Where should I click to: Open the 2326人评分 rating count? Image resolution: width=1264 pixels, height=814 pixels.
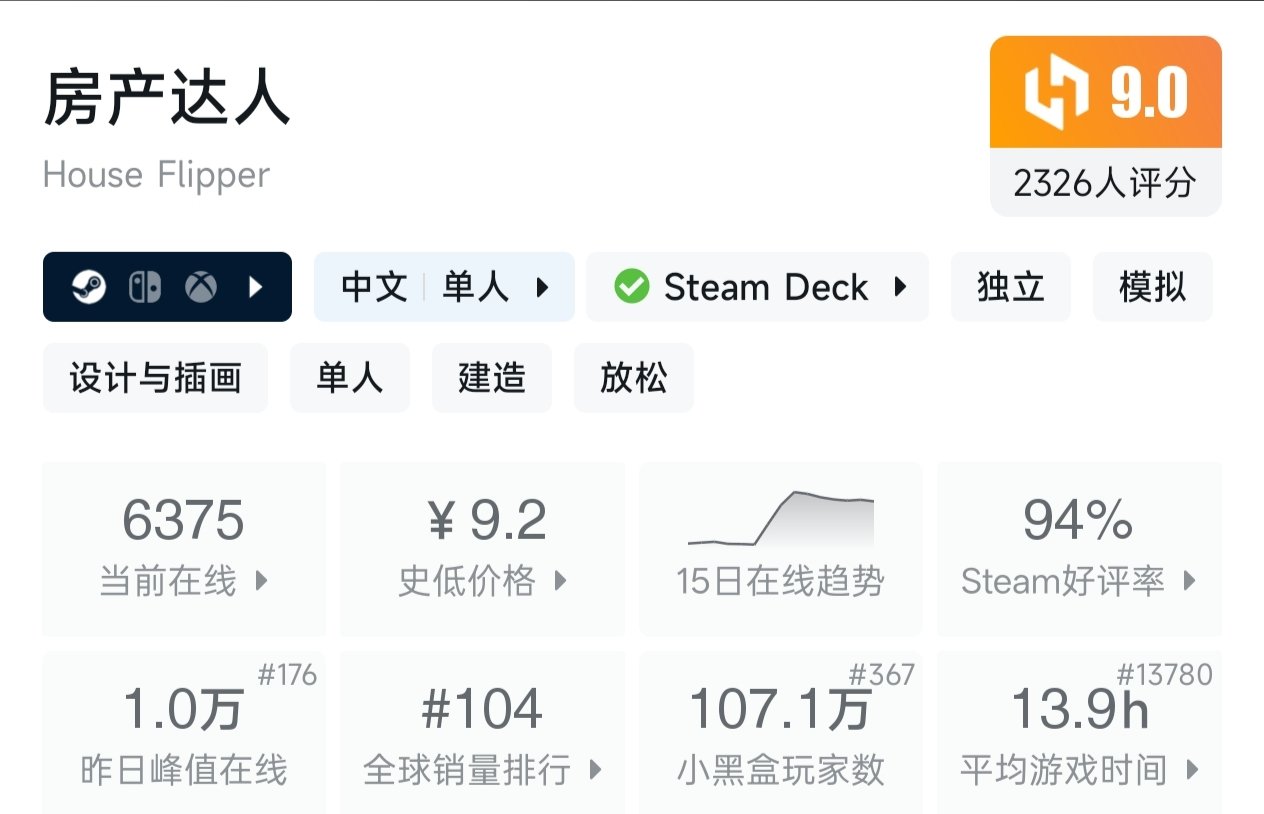point(1105,183)
